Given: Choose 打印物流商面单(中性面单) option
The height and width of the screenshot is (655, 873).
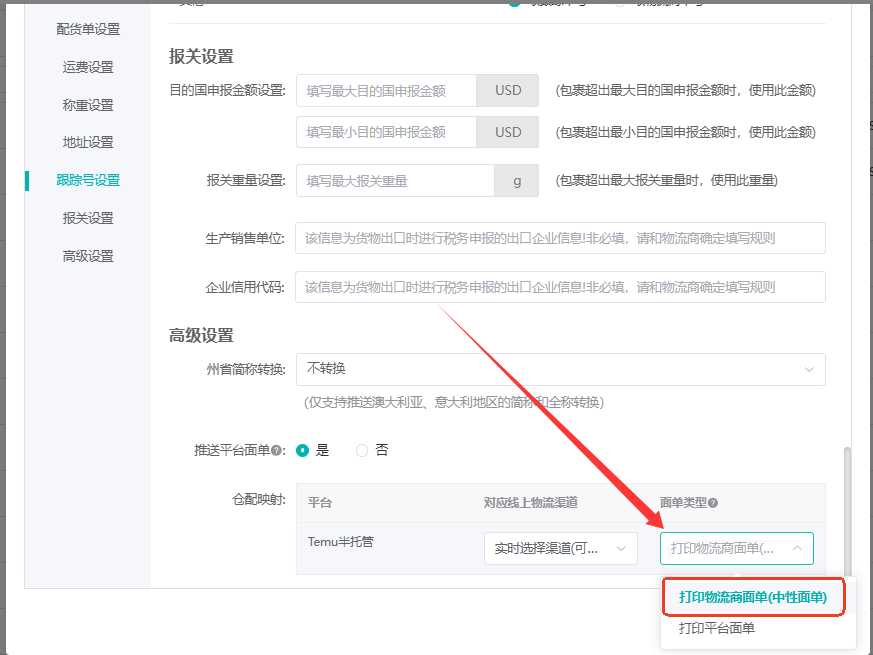Looking at the screenshot, I should click(x=753, y=597).
